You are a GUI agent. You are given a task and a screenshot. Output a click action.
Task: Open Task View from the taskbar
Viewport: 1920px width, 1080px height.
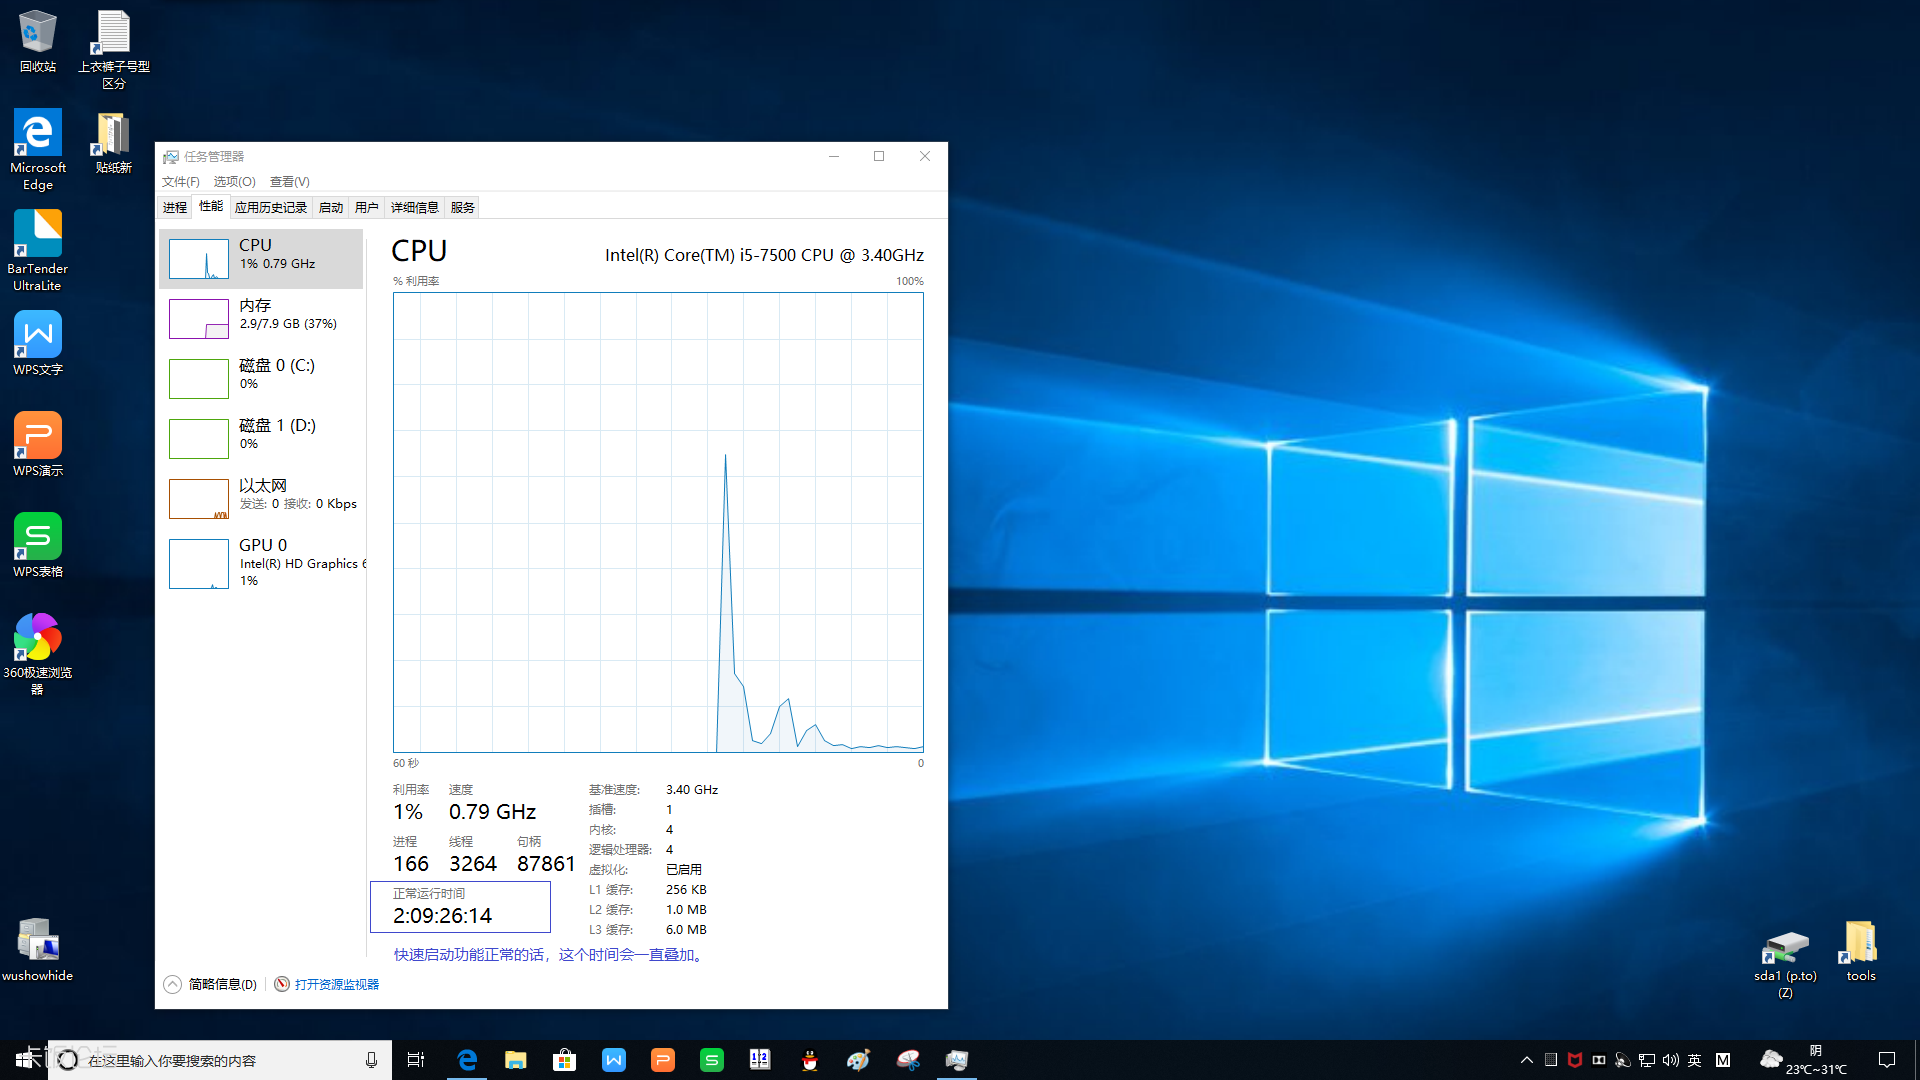[x=416, y=1060]
